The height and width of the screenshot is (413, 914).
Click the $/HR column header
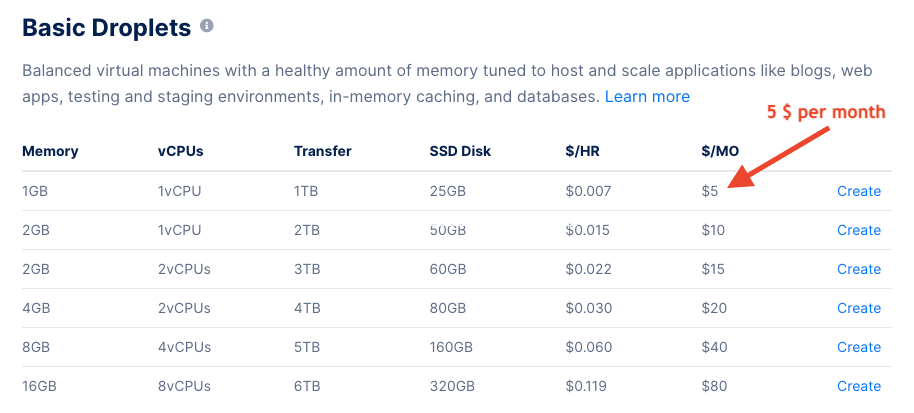(x=582, y=151)
